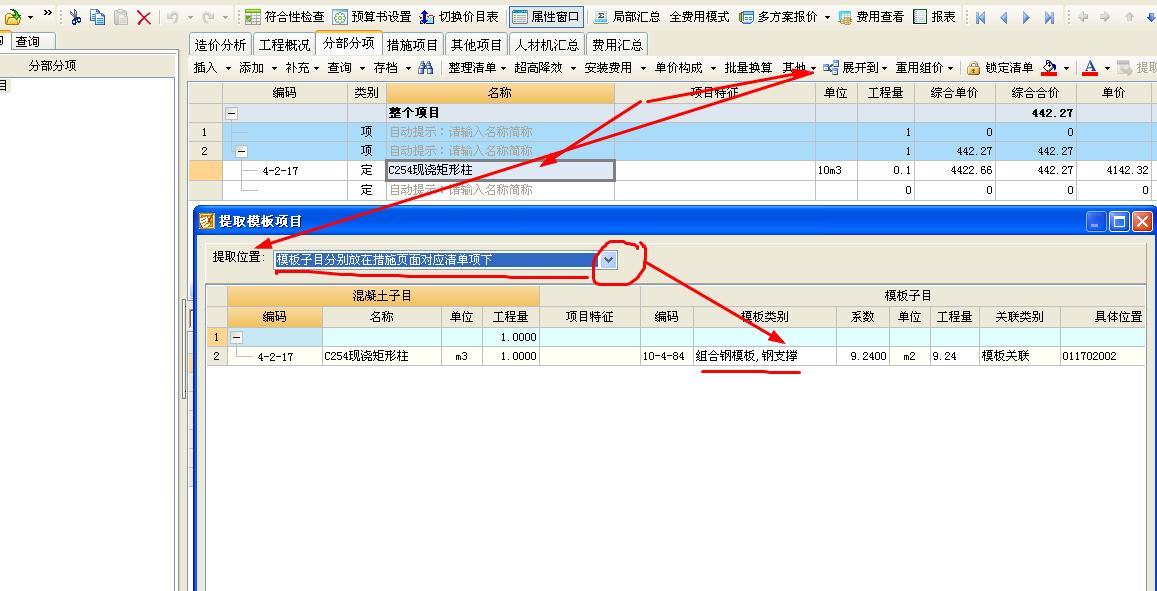This screenshot has width=1157, height=591.
Task: Click the undo arrow icon
Action: pyautogui.click(x=173, y=17)
